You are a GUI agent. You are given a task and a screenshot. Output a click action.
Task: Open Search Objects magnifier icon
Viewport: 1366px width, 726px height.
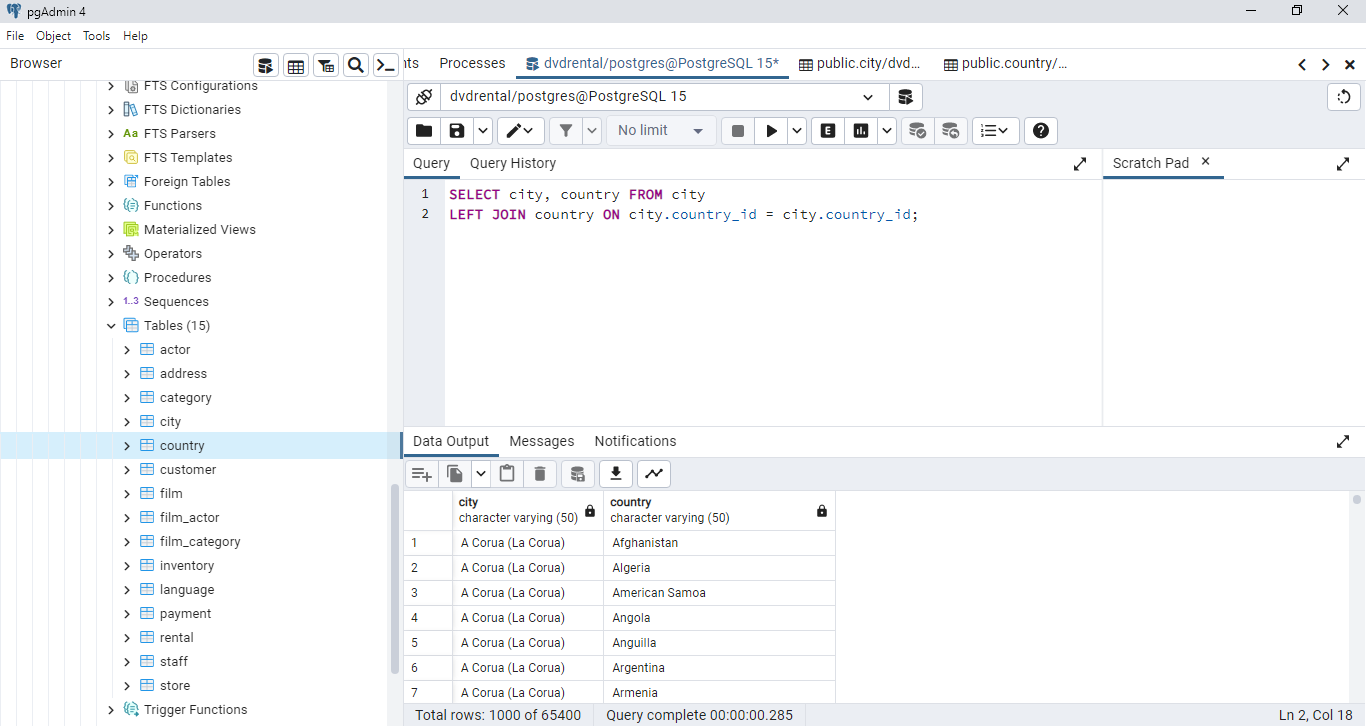pyautogui.click(x=356, y=66)
